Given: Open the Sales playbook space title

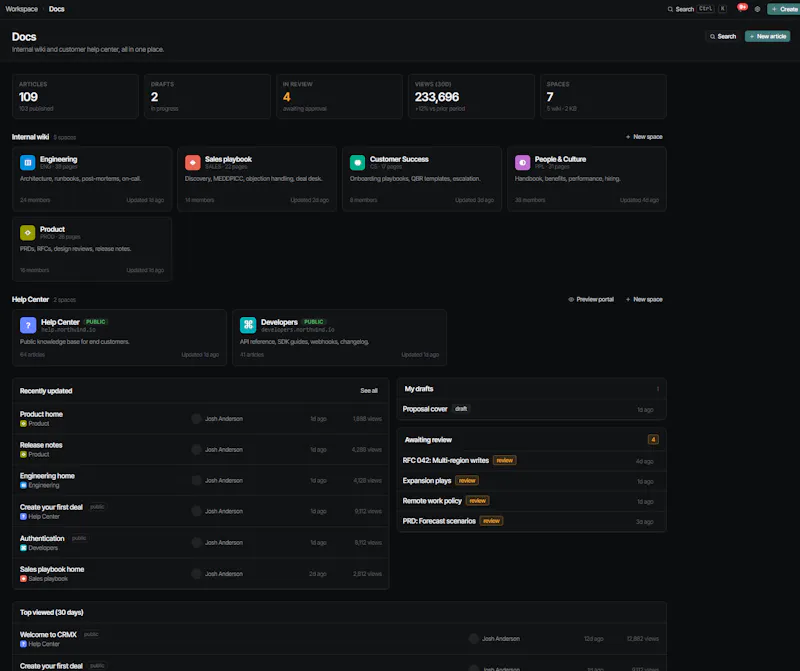Looking at the screenshot, I should 228,159.
